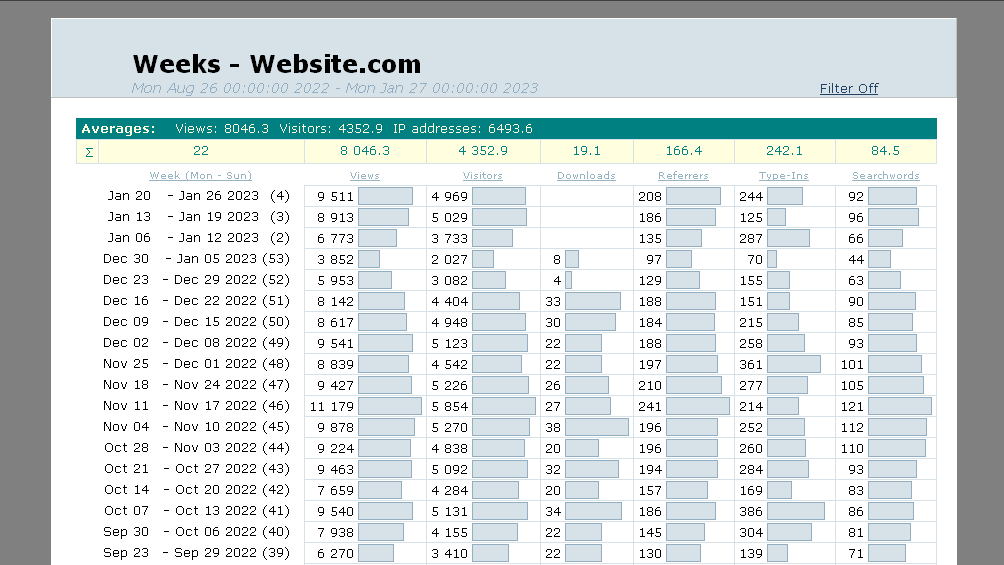Click the 8 046.3 average views cell
This screenshot has height=565, width=1004.
point(365,151)
